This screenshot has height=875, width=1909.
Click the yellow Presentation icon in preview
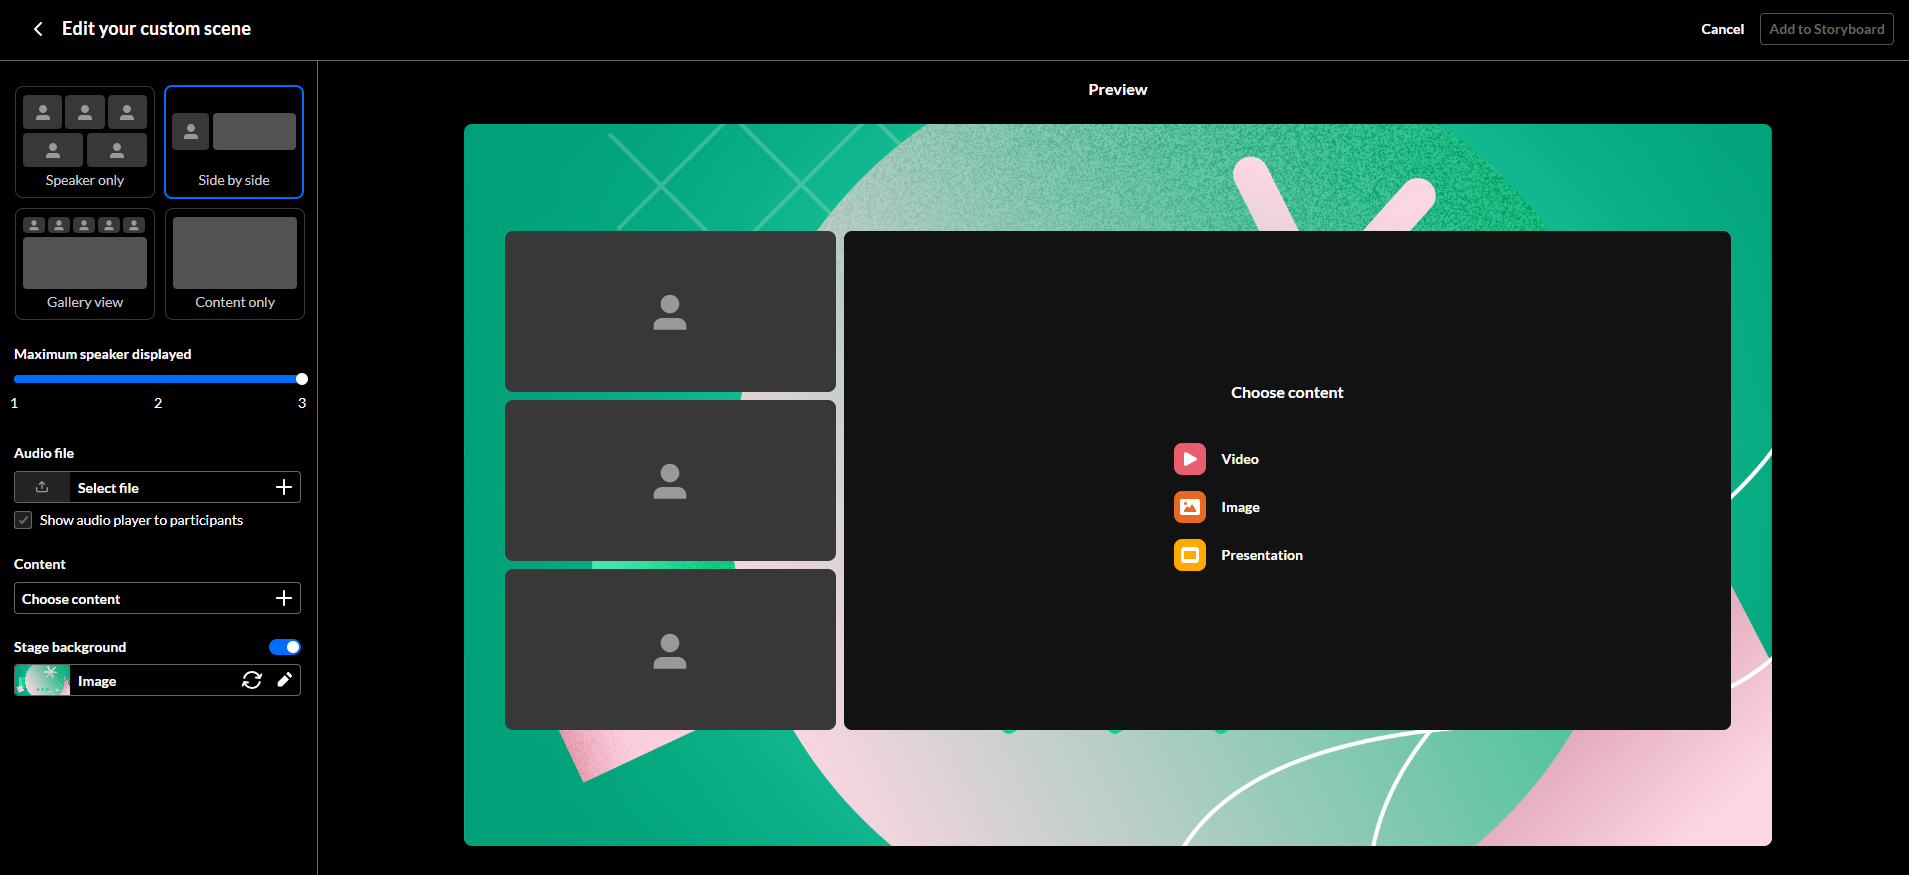pyautogui.click(x=1190, y=555)
